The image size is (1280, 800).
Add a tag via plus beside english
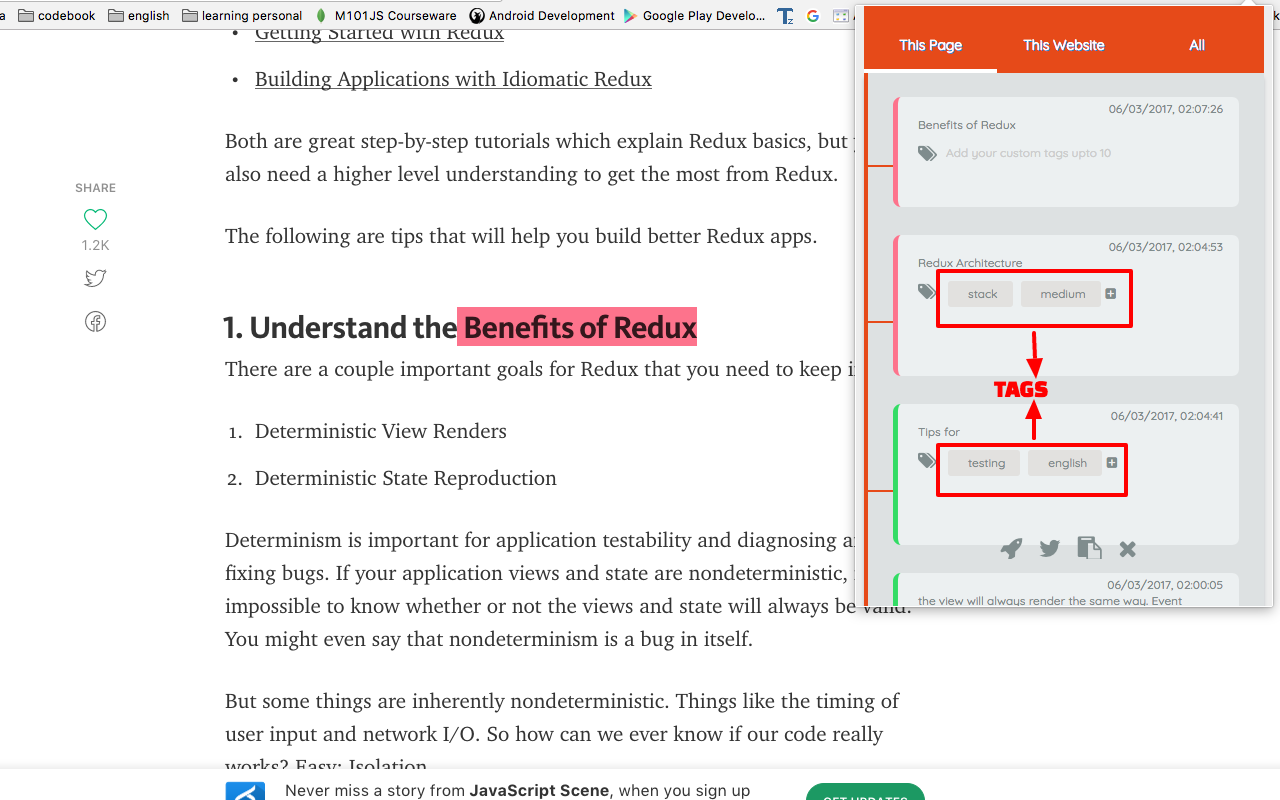[x=1112, y=462]
